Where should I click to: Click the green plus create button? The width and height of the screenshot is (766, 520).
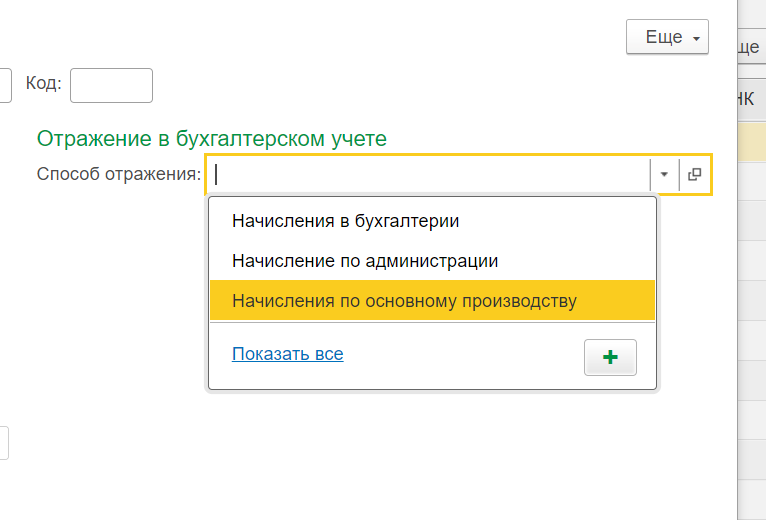(610, 357)
